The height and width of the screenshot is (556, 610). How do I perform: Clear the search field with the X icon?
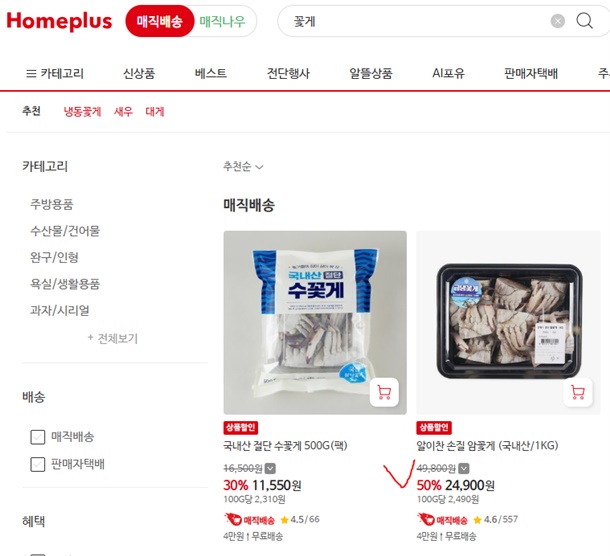point(557,21)
